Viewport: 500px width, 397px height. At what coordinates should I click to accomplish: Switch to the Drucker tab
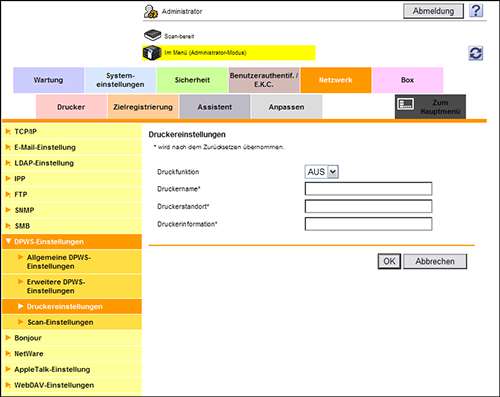[71, 107]
